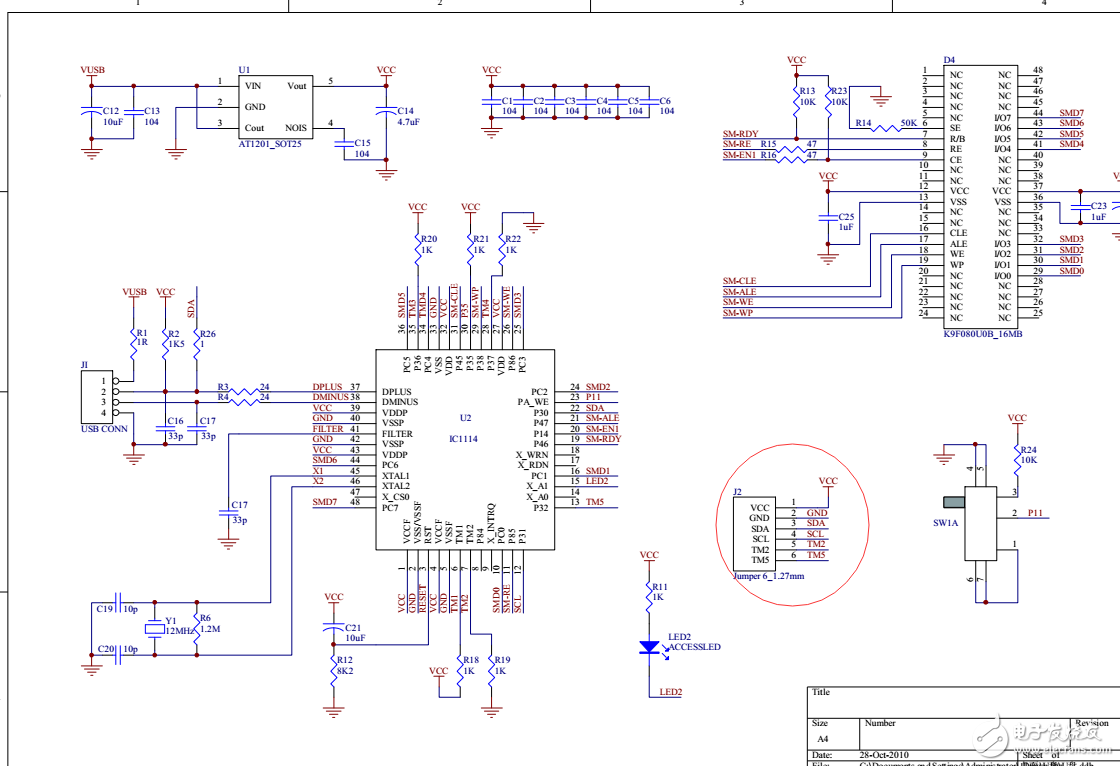Image resolution: width=1120 pixels, height=766 pixels.
Task: Select the R21 resistor designator
Action: coord(481,239)
